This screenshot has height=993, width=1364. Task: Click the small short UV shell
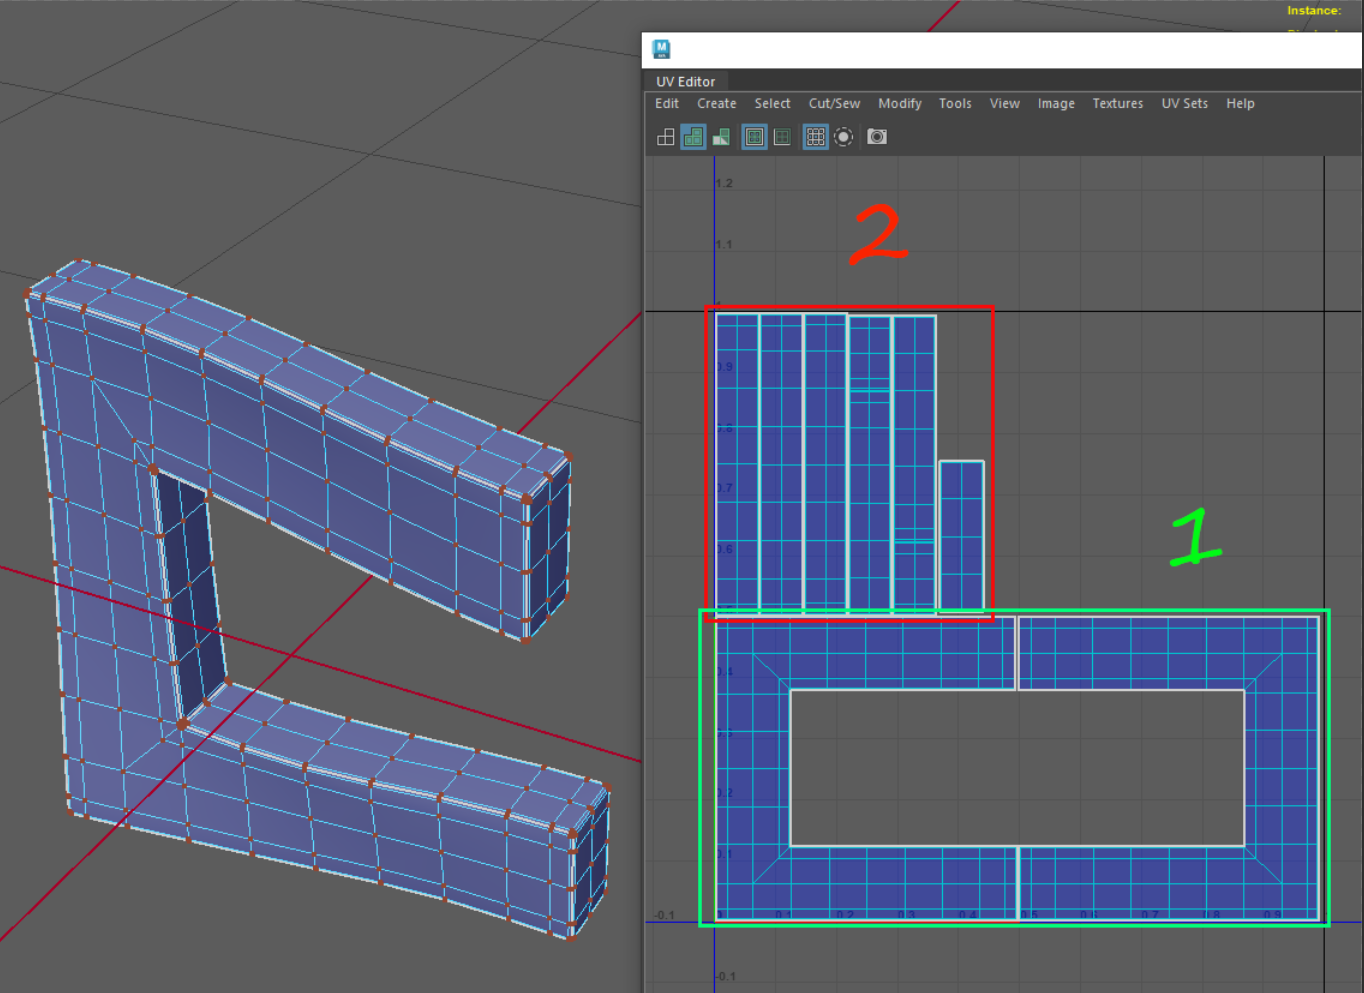coord(961,535)
